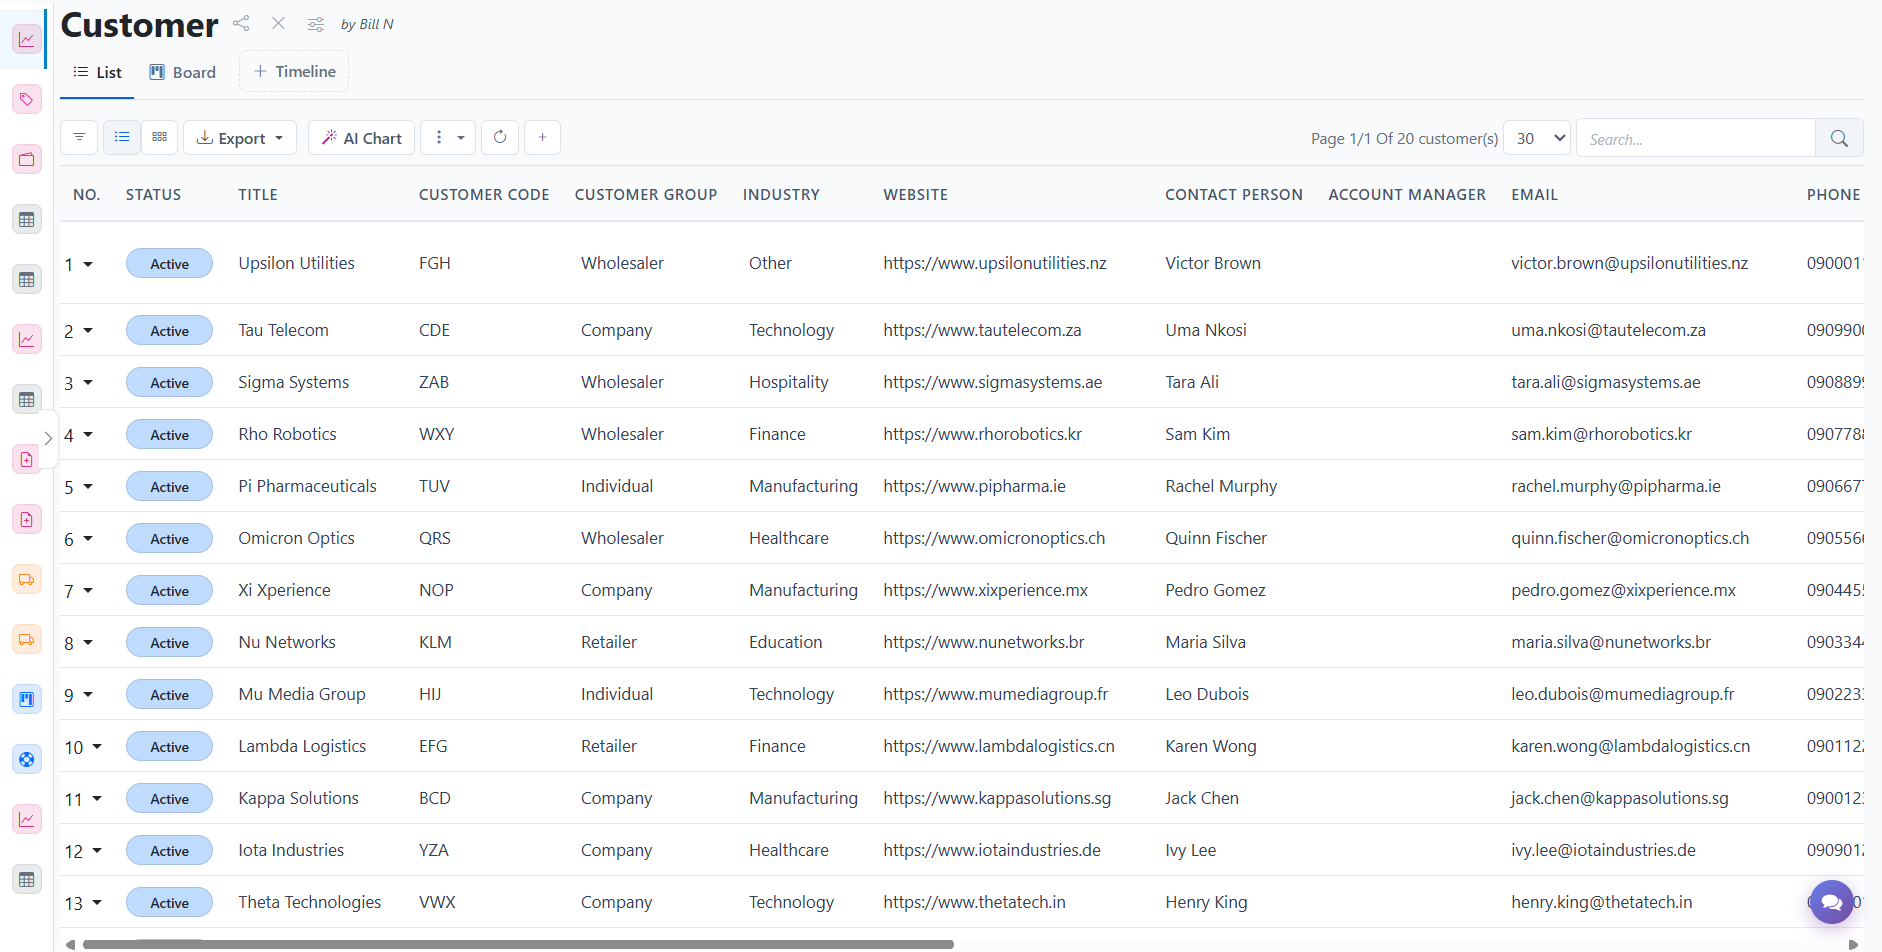The width and height of the screenshot is (1882, 952).
Task: Click into the Search input field
Action: click(x=1696, y=138)
